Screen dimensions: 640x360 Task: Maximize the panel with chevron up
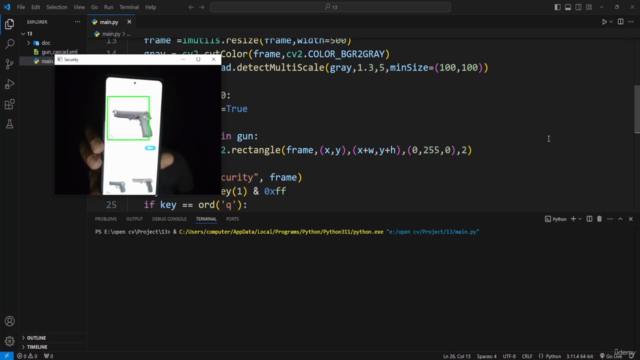pyautogui.click(x=620, y=219)
